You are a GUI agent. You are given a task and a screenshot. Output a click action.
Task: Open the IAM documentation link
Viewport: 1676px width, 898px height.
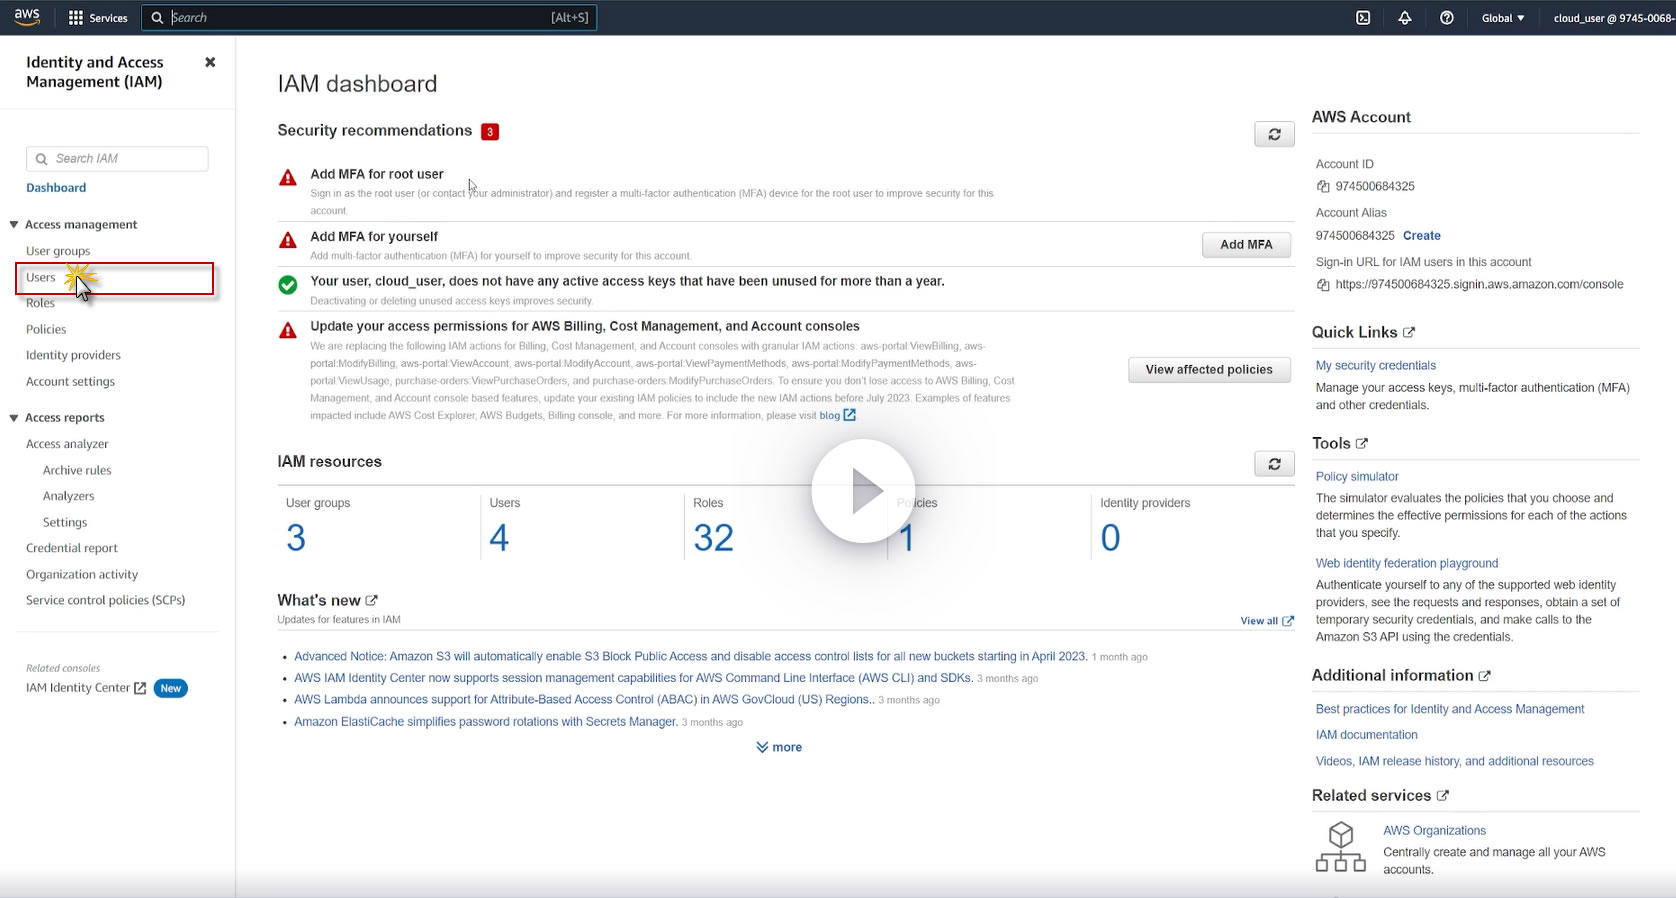pyautogui.click(x=1367, y=735)
